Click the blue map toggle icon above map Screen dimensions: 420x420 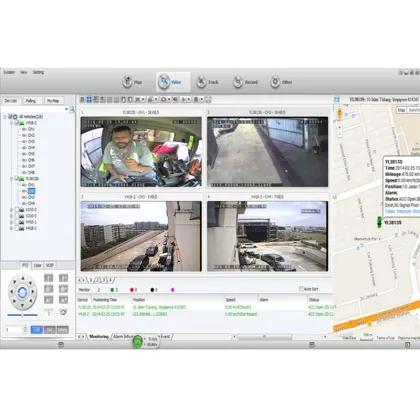[337, 99]
